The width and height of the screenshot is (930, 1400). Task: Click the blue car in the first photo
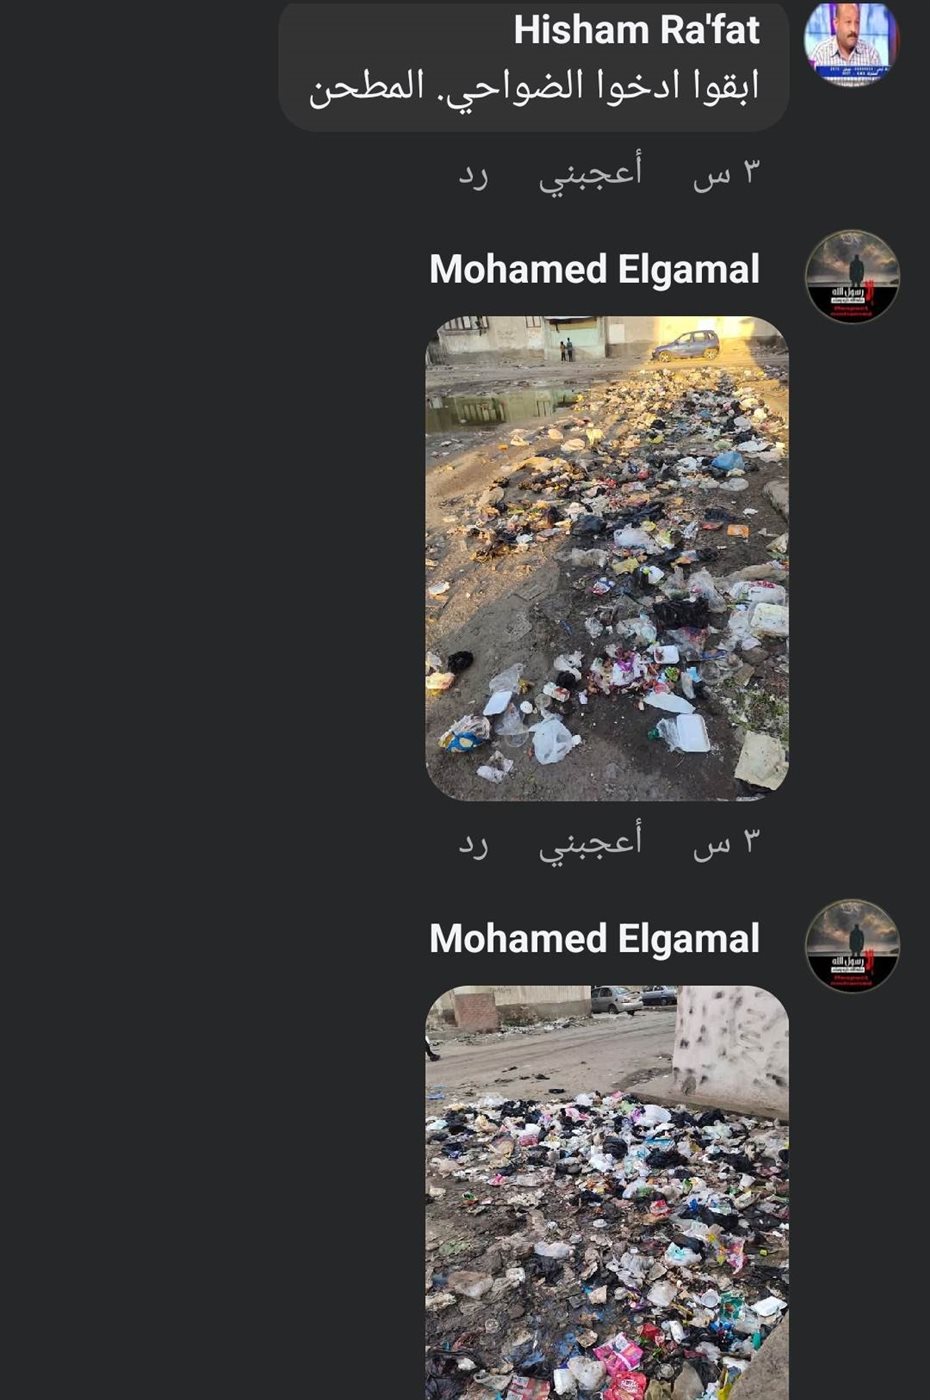coord(686,345)
